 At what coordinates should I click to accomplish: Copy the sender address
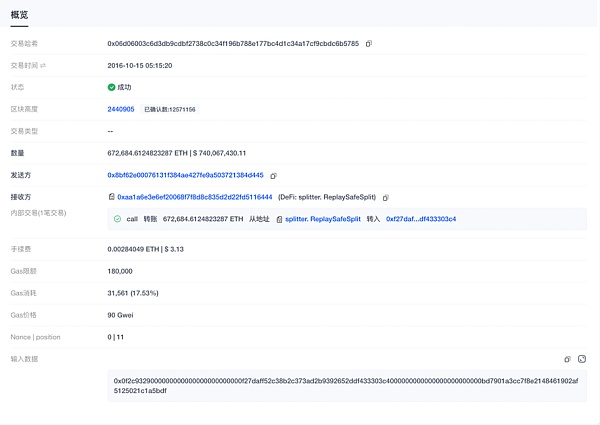(x=273, y=176)
